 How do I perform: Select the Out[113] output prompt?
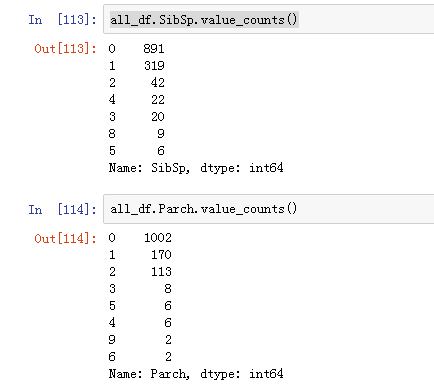click(65, 49)
